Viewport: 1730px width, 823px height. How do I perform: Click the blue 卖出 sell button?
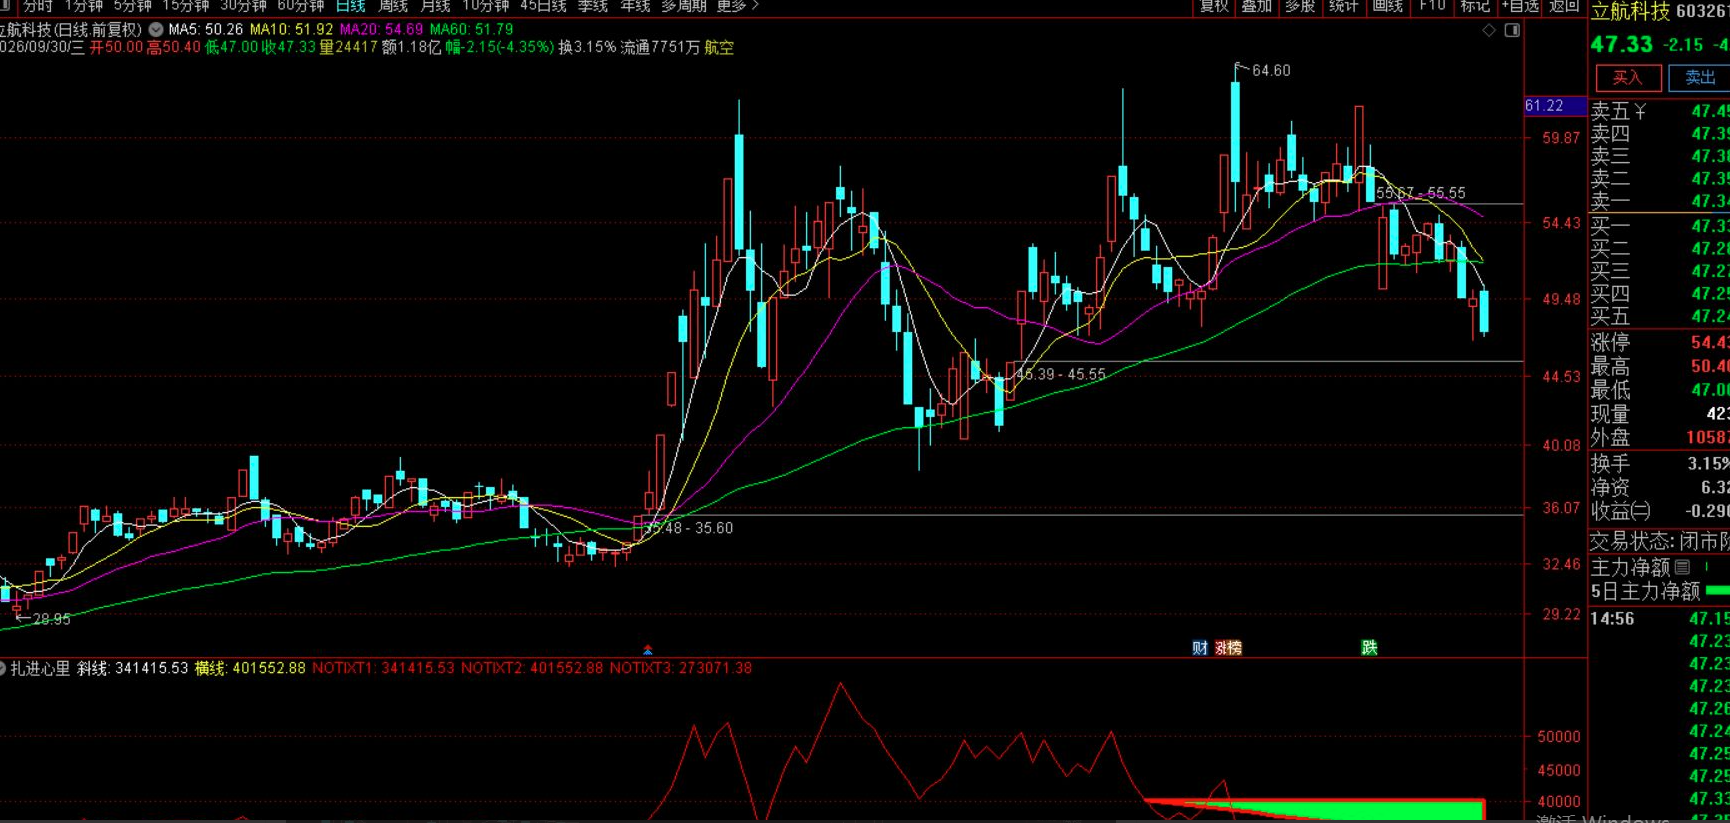click(x=1700, y=78)
